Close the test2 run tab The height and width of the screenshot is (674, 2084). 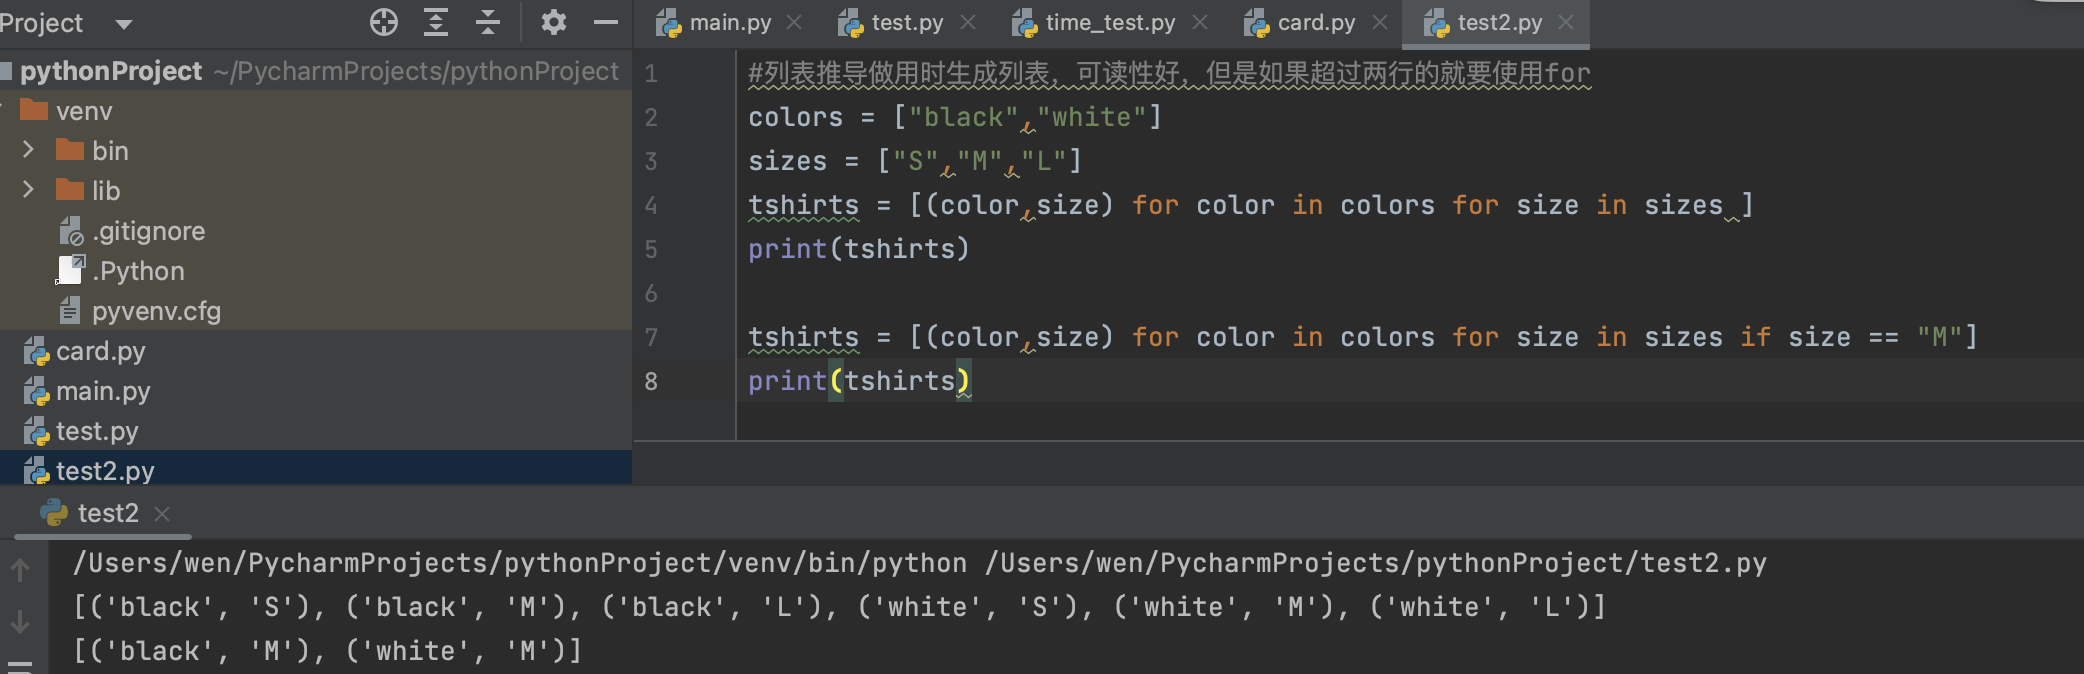(x=162, y=514)
